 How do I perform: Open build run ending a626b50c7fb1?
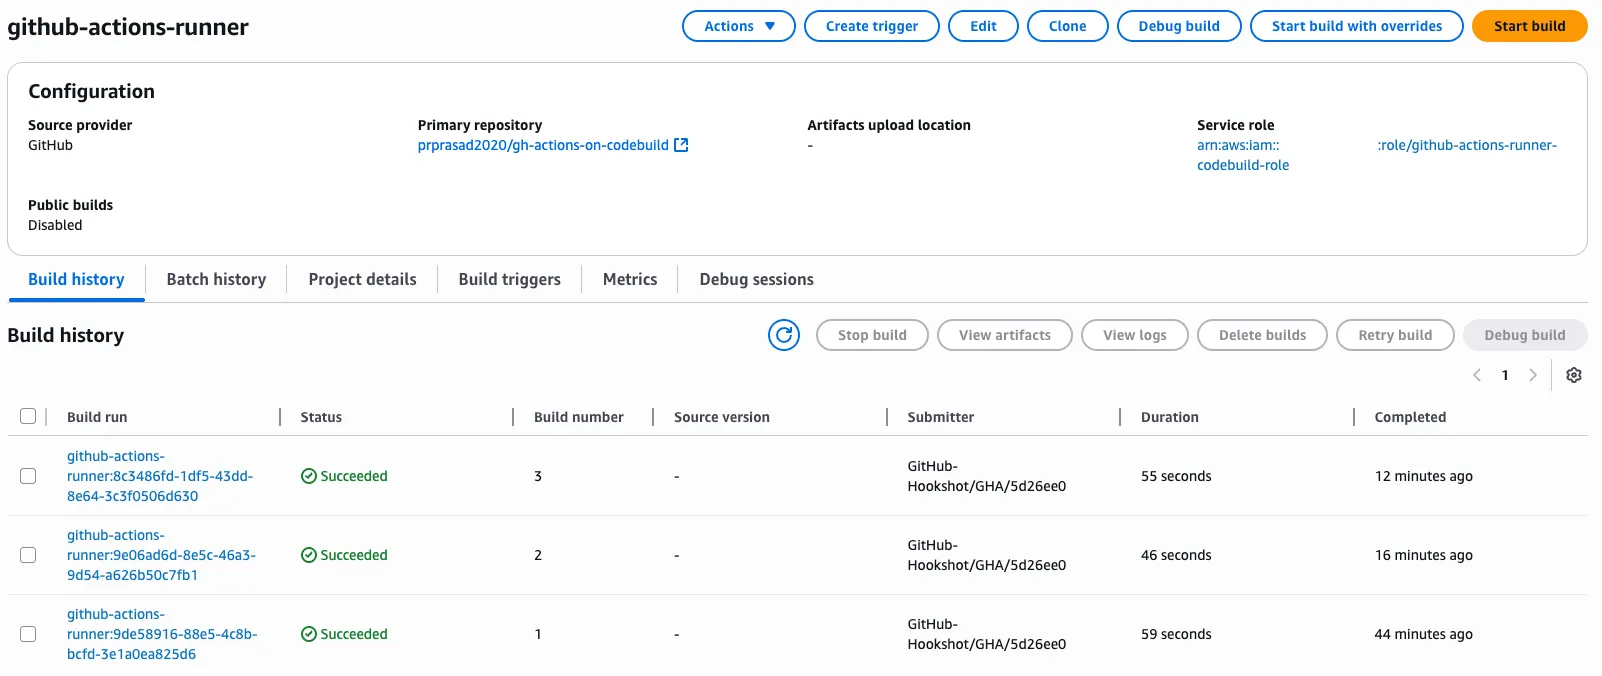point(161,555)
